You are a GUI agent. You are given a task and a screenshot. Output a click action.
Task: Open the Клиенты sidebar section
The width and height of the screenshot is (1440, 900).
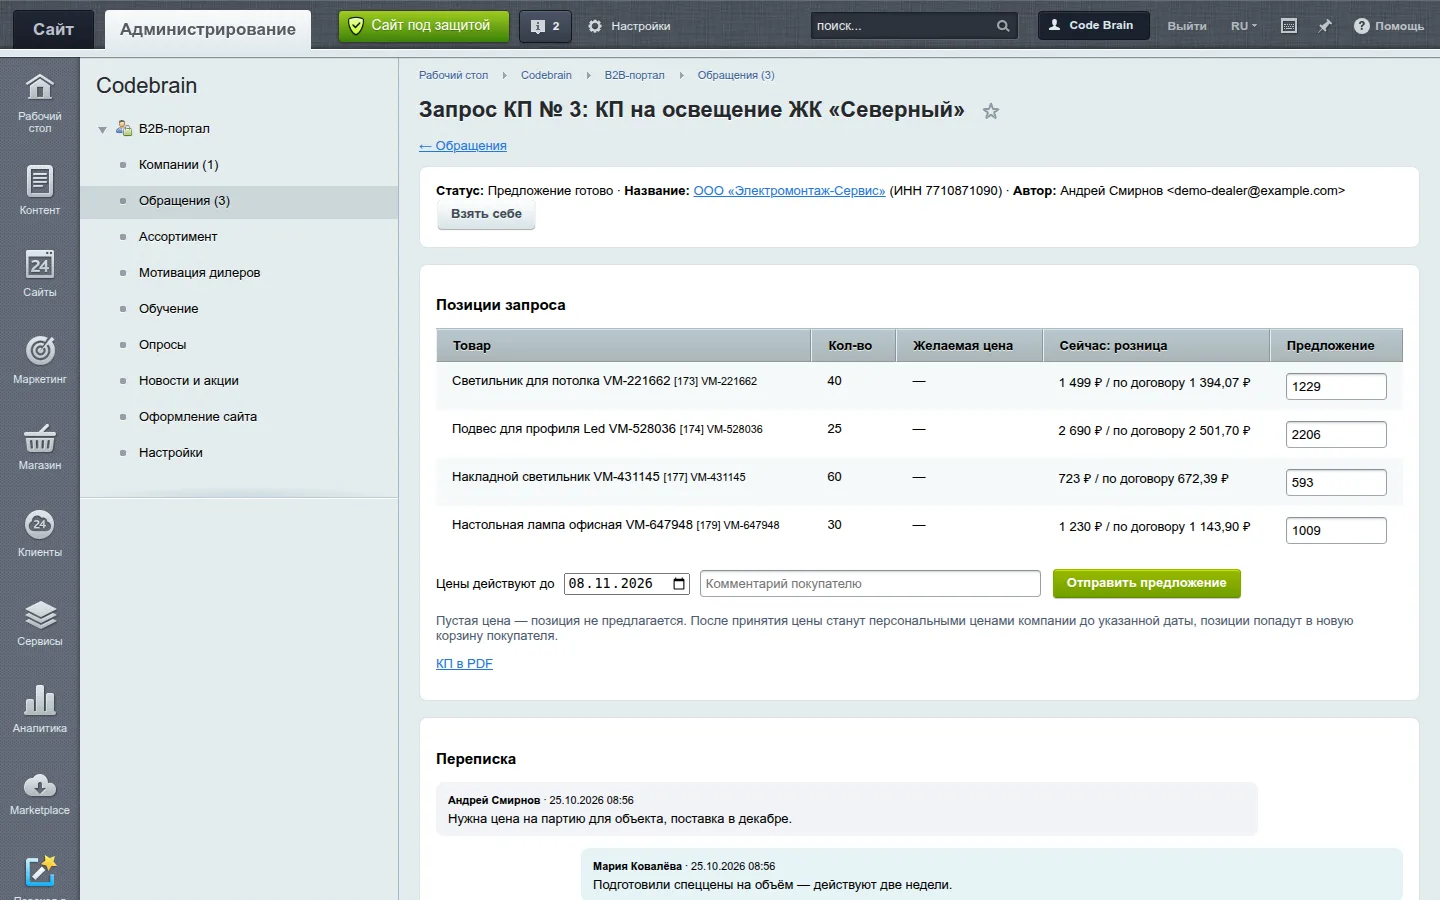coord(39,533)
